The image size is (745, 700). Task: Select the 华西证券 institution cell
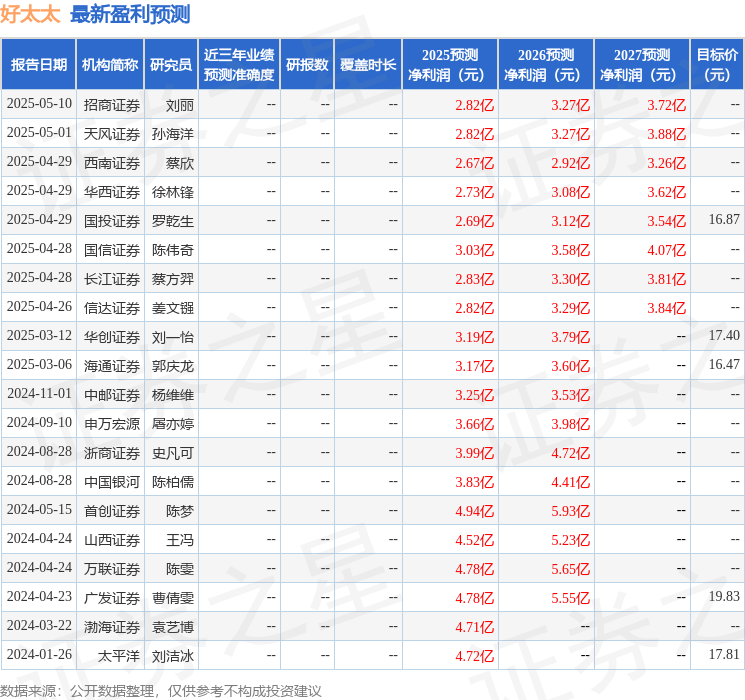pos(112,192)
